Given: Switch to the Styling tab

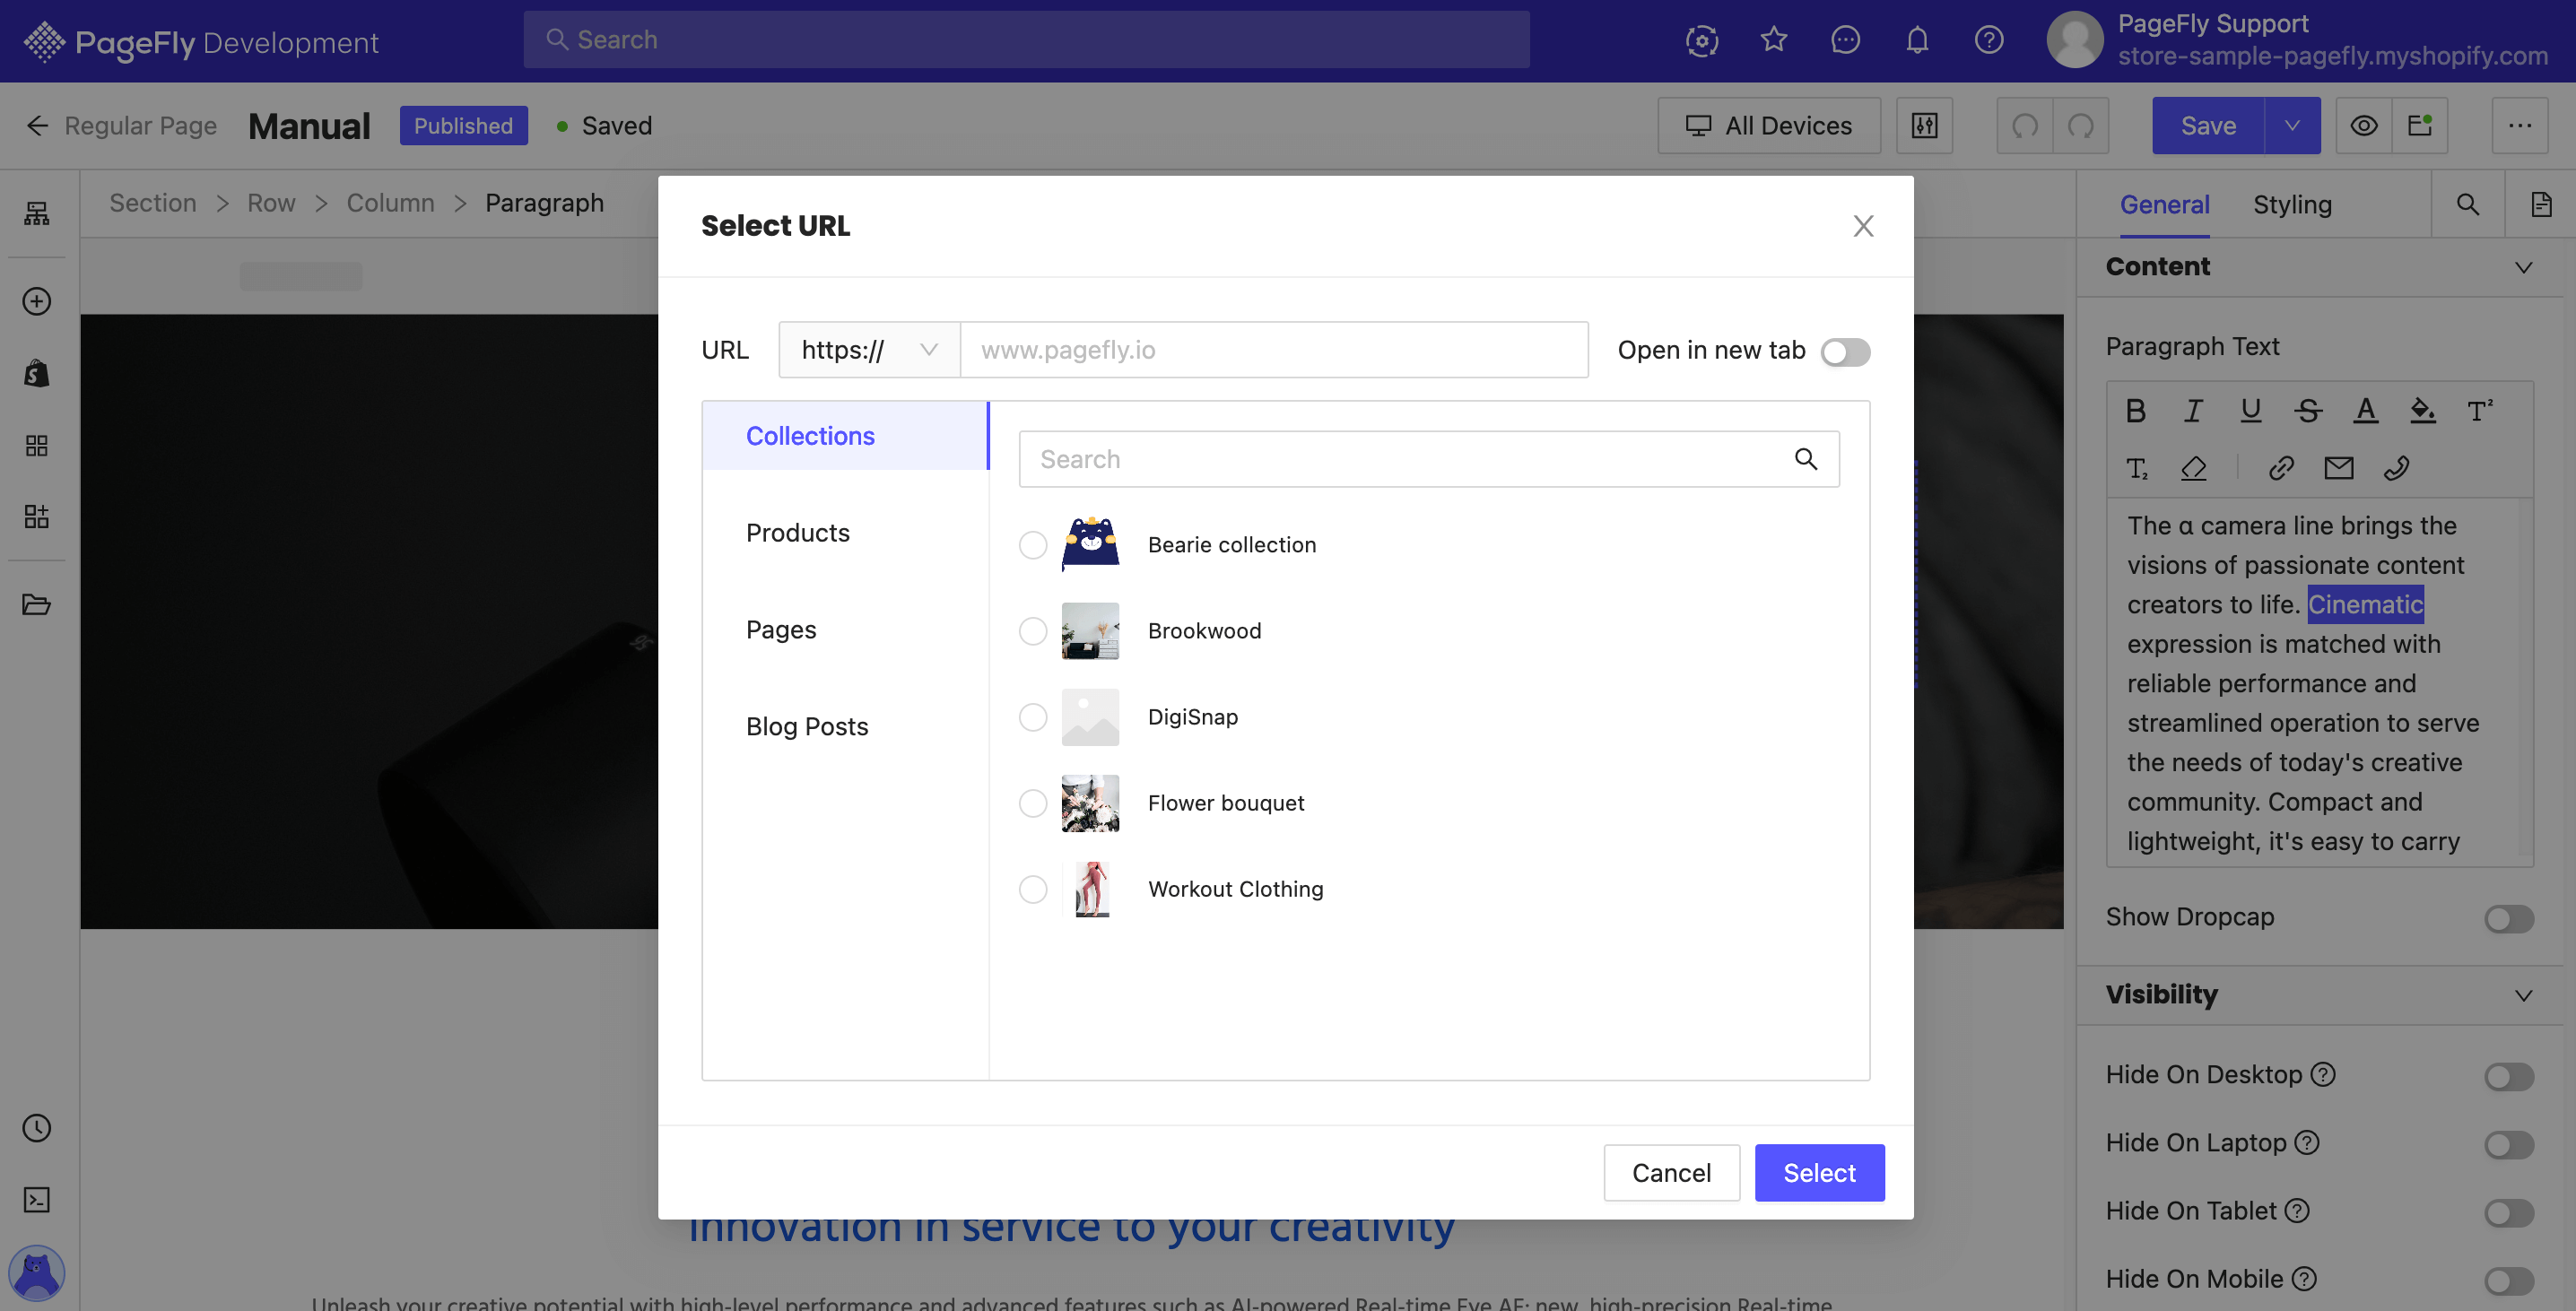Looking at the screenshot, I should point(2292,204).
